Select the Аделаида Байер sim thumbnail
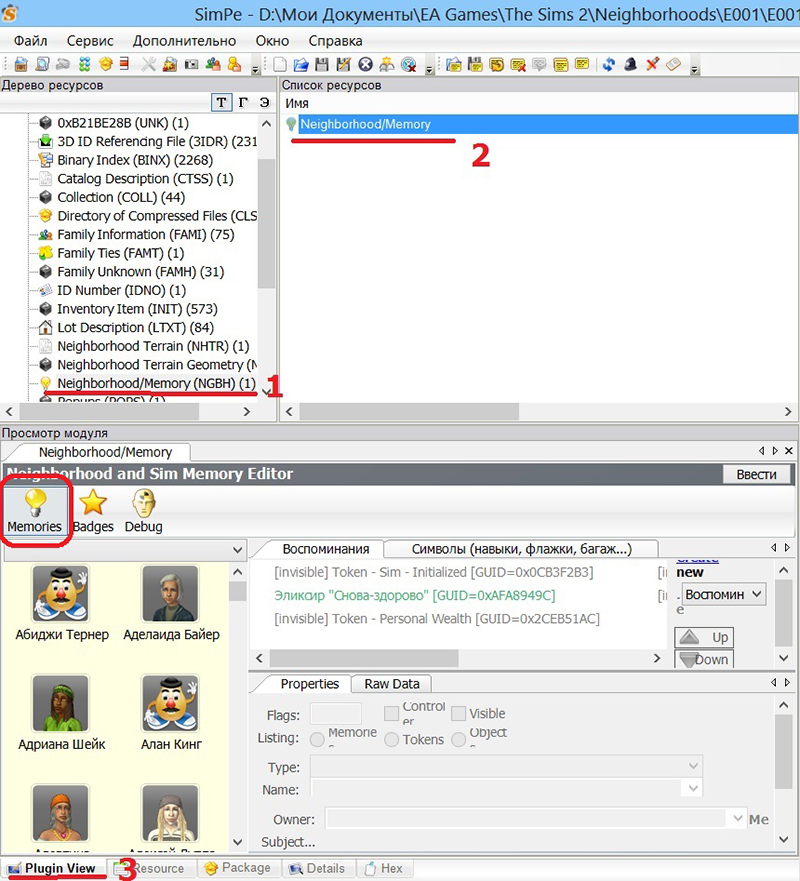 tap(170, 593)
